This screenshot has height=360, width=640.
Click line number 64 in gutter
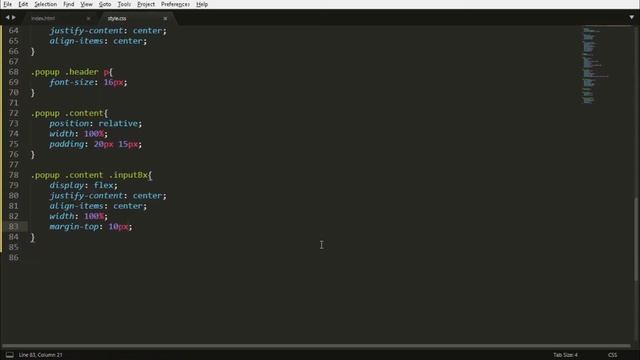pyautogui.click(x=13, y=31)
